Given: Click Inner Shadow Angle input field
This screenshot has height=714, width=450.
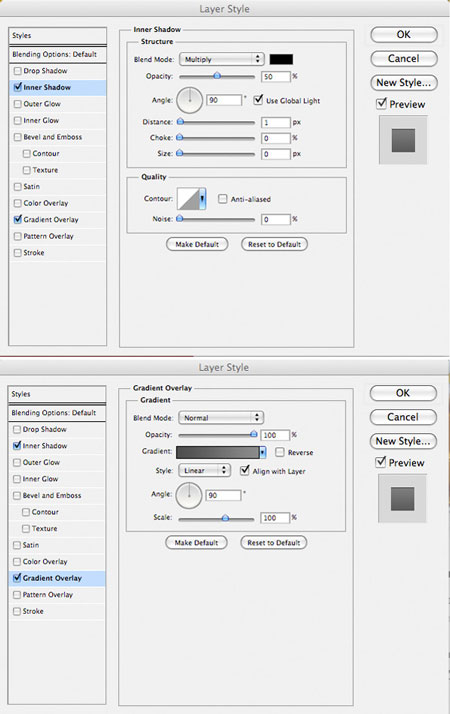Looking at the screenshot, I should click(x=224, y=100).
